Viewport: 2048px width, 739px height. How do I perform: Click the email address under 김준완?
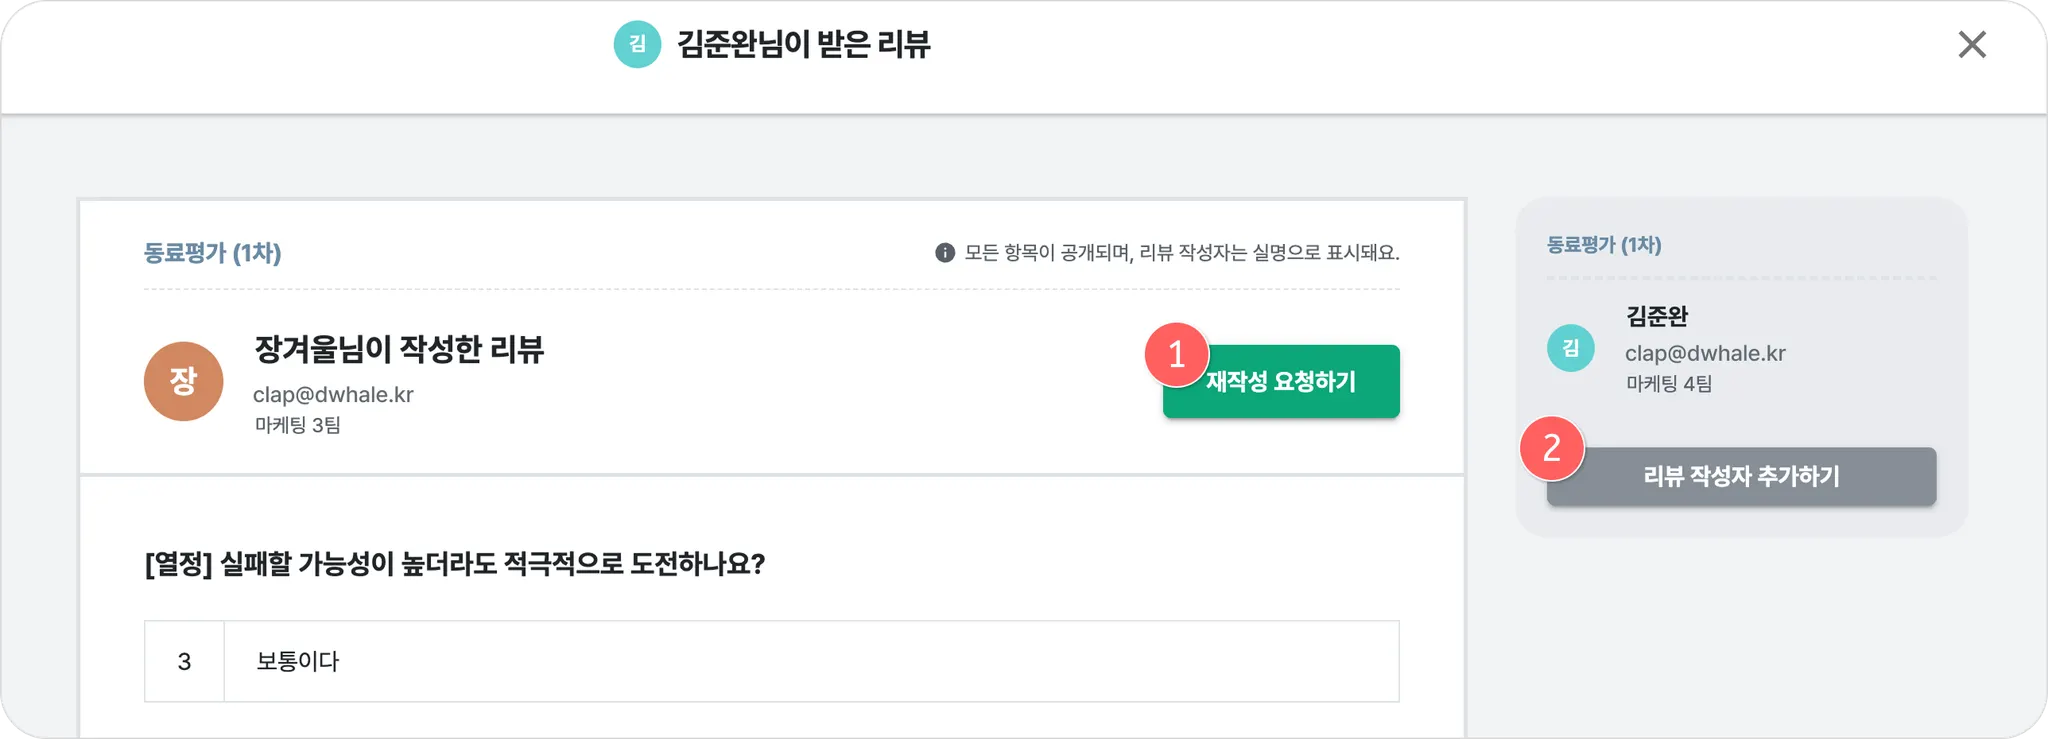pos(1705,353)
